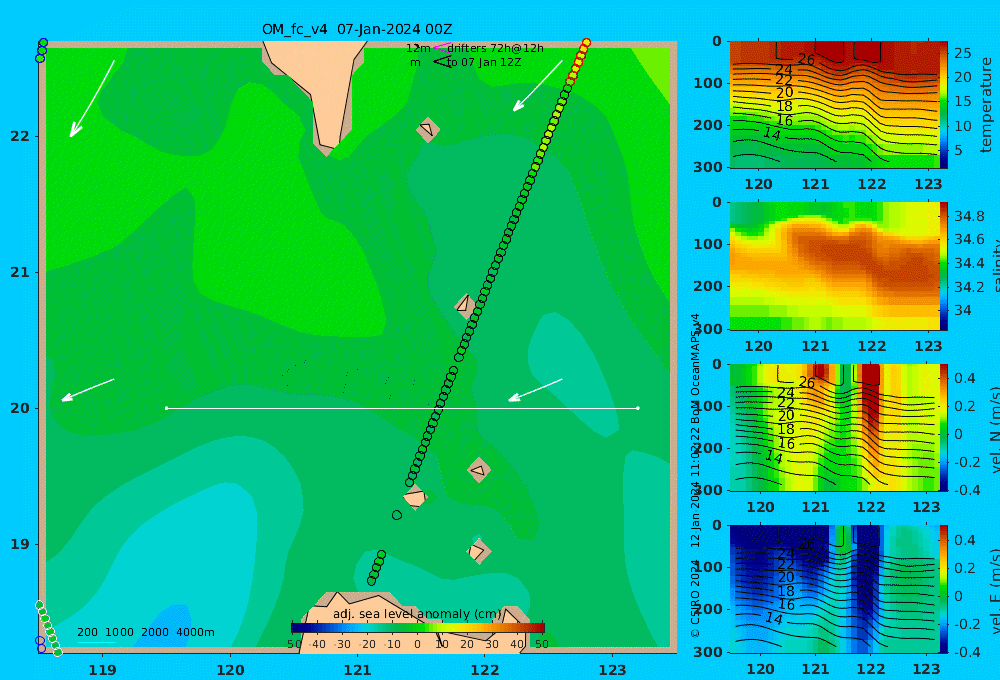Click the white current arrow beside the red drifter circles

click(x=538, y=85)
